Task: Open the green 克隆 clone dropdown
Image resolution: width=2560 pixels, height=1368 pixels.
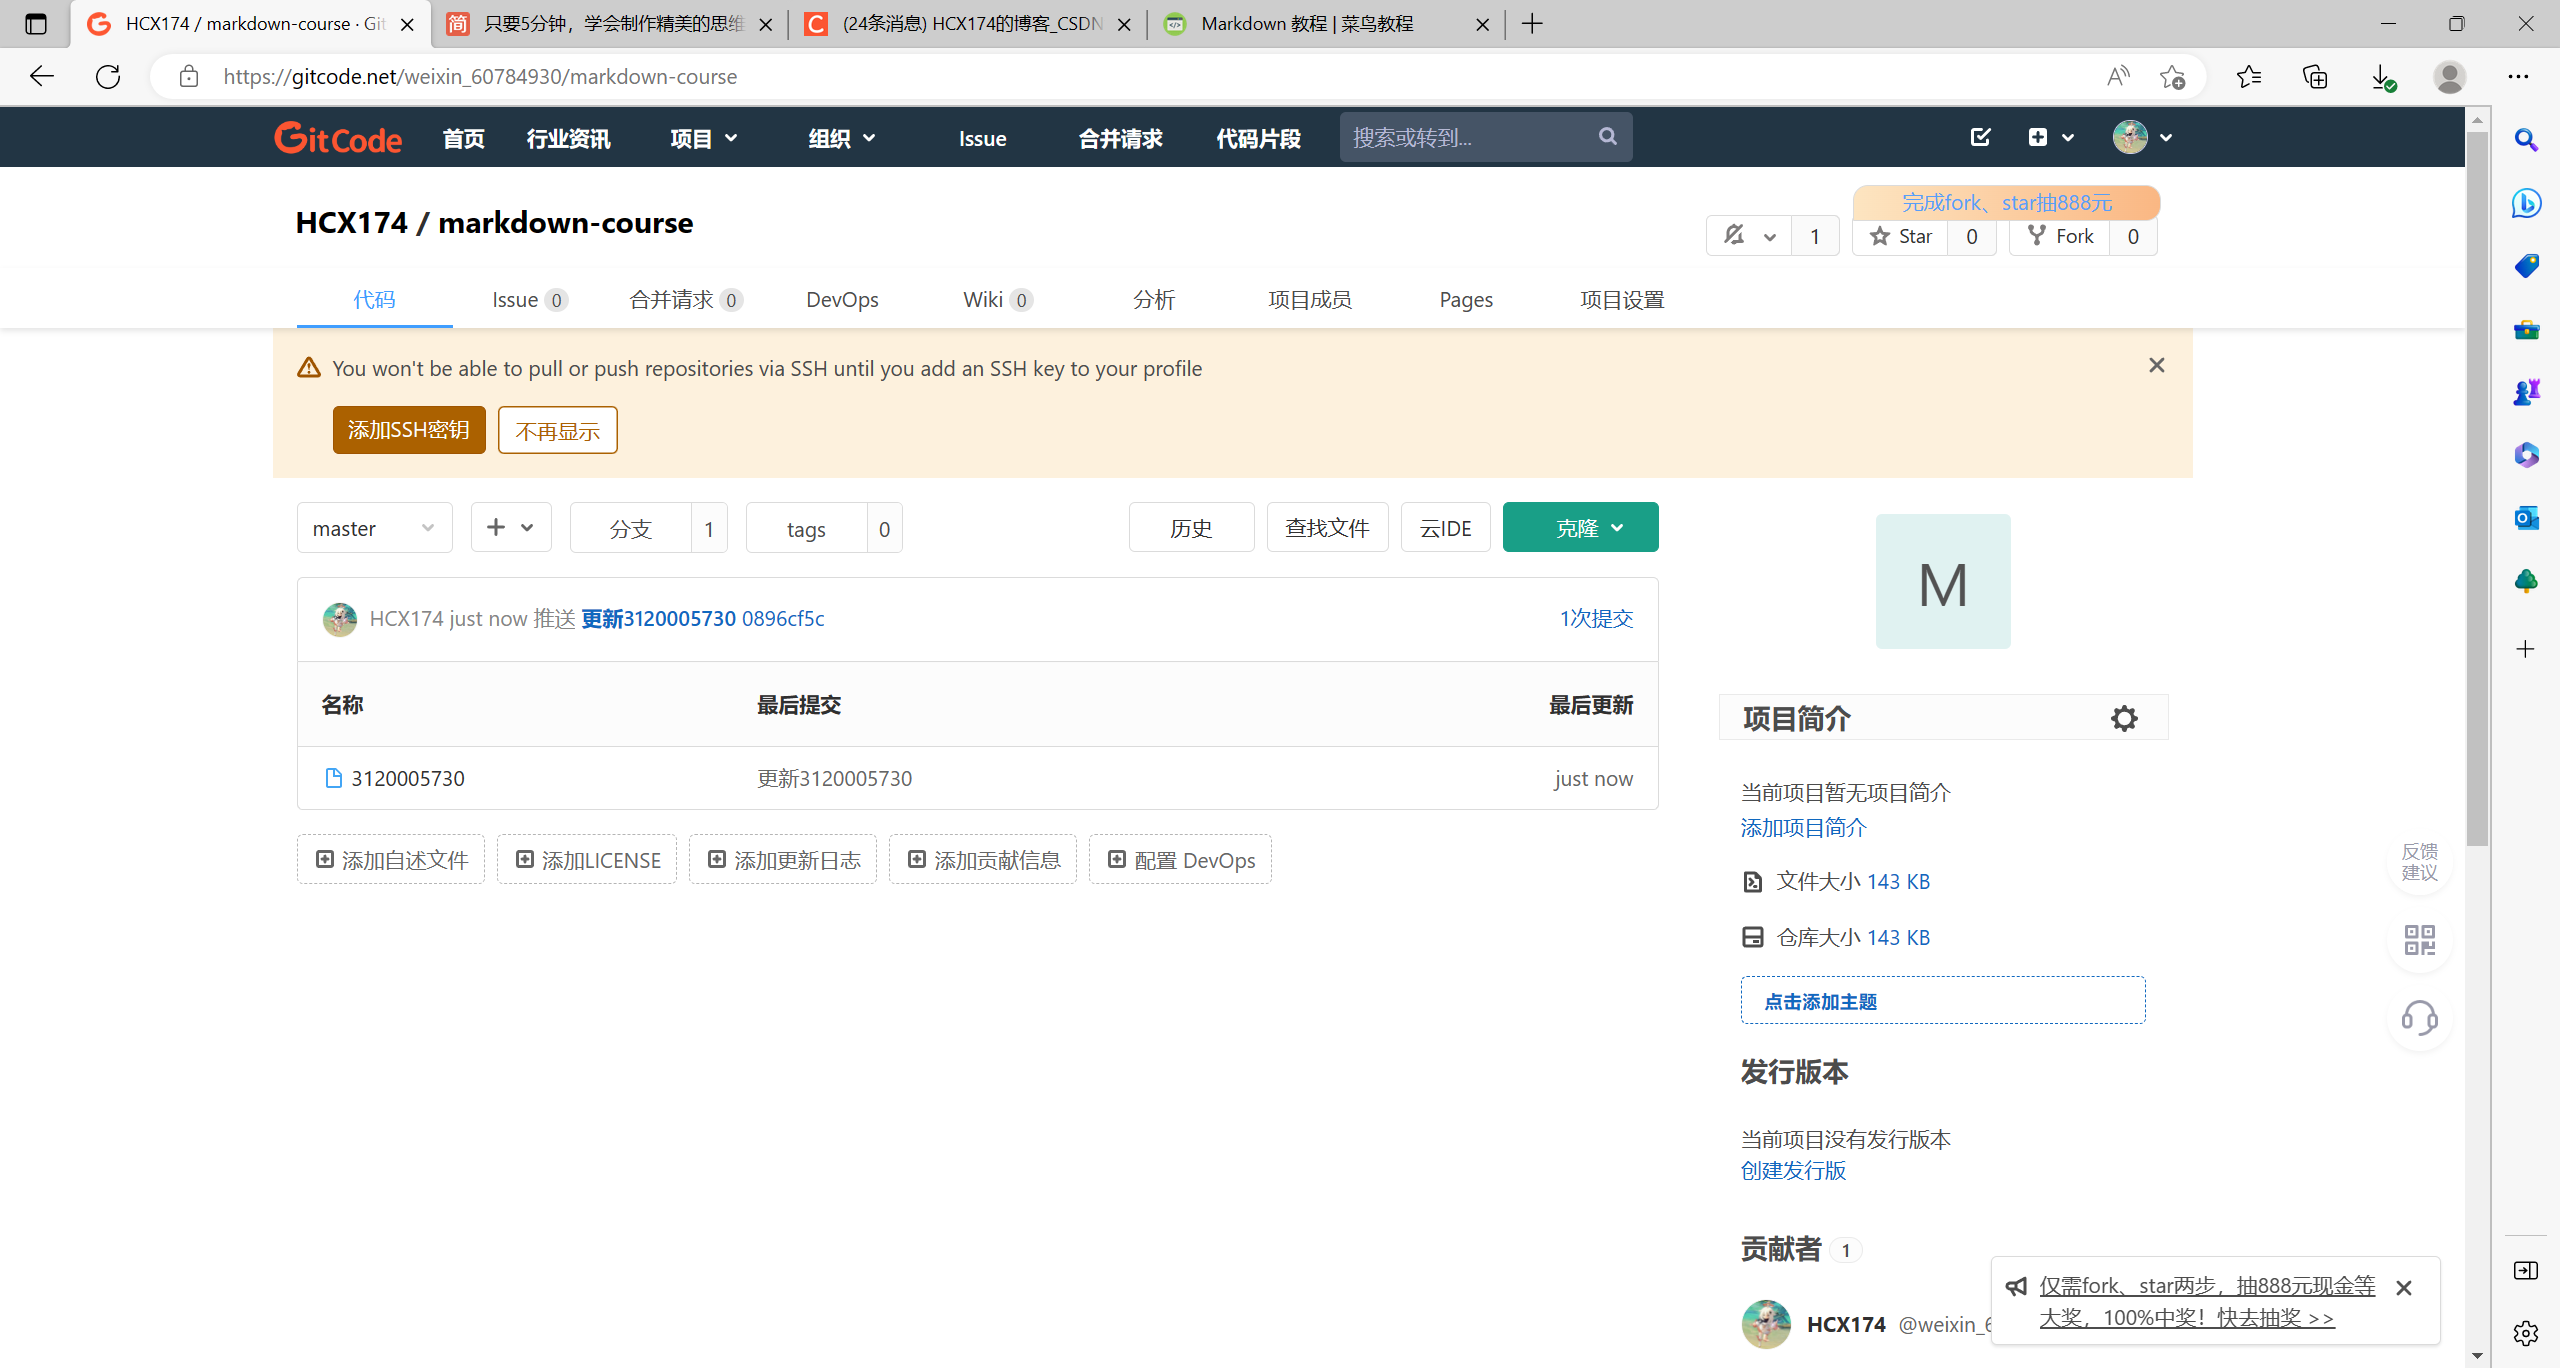Action: (1580, 528)
